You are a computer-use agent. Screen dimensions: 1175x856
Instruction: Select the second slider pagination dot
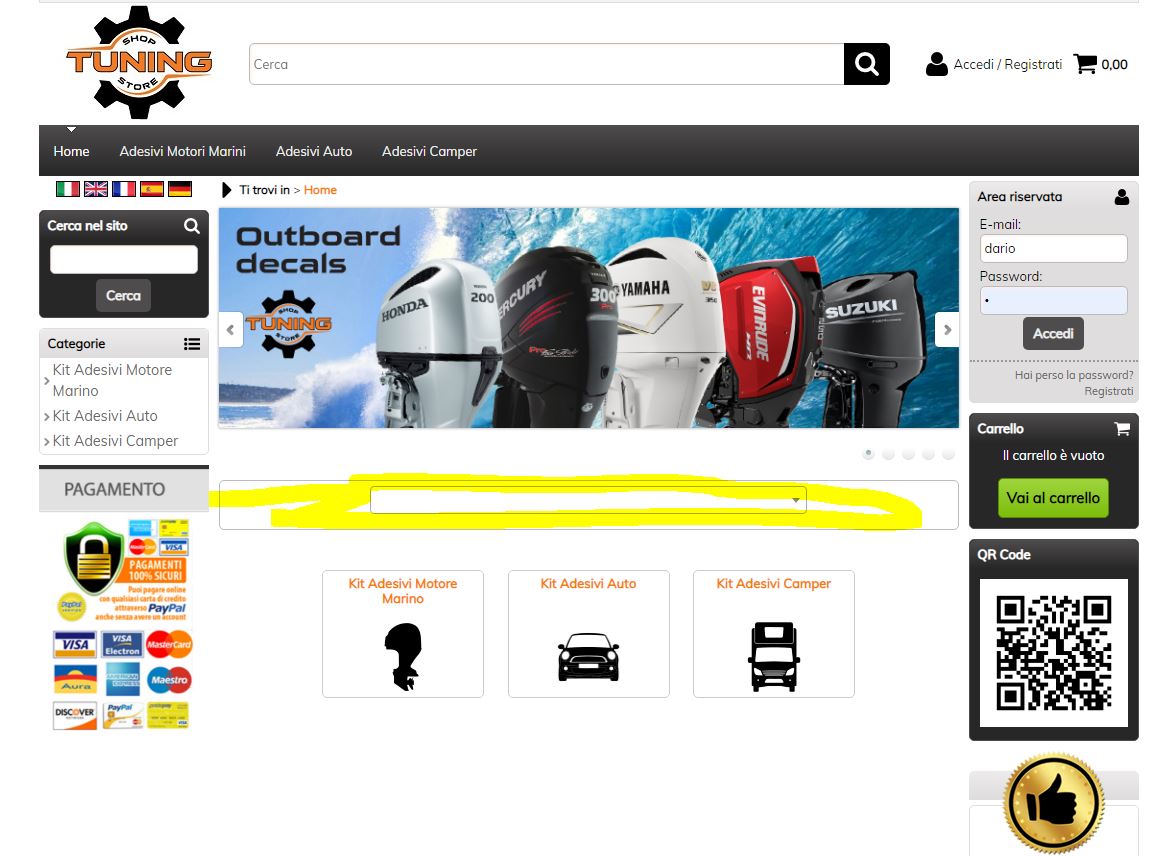pos(888,453)
